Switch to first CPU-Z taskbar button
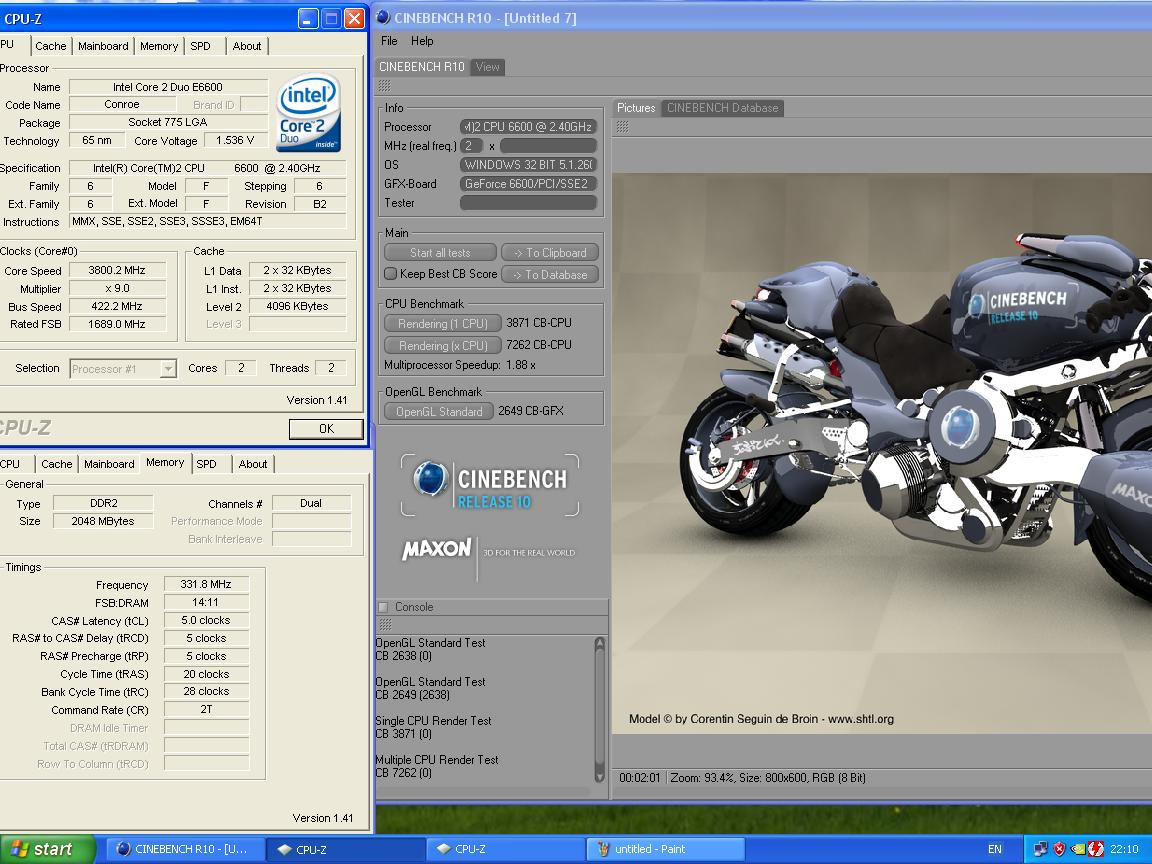 pos(343,849)
